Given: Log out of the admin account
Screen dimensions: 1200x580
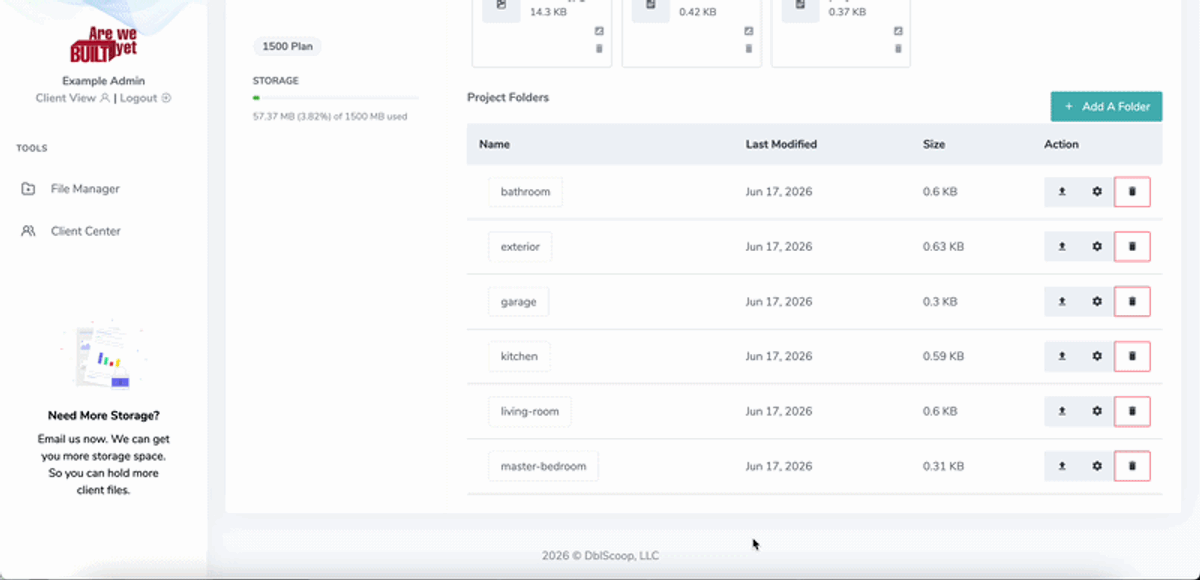Looking at the screenshot, I should tap(145, 98).
